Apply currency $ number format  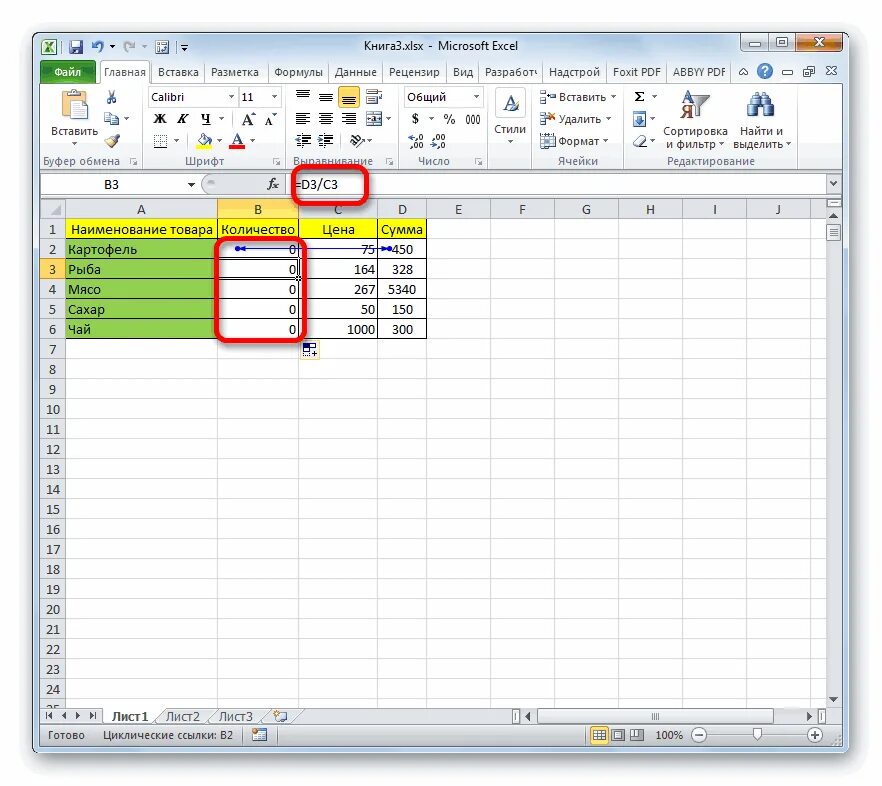tap(415, 119)
